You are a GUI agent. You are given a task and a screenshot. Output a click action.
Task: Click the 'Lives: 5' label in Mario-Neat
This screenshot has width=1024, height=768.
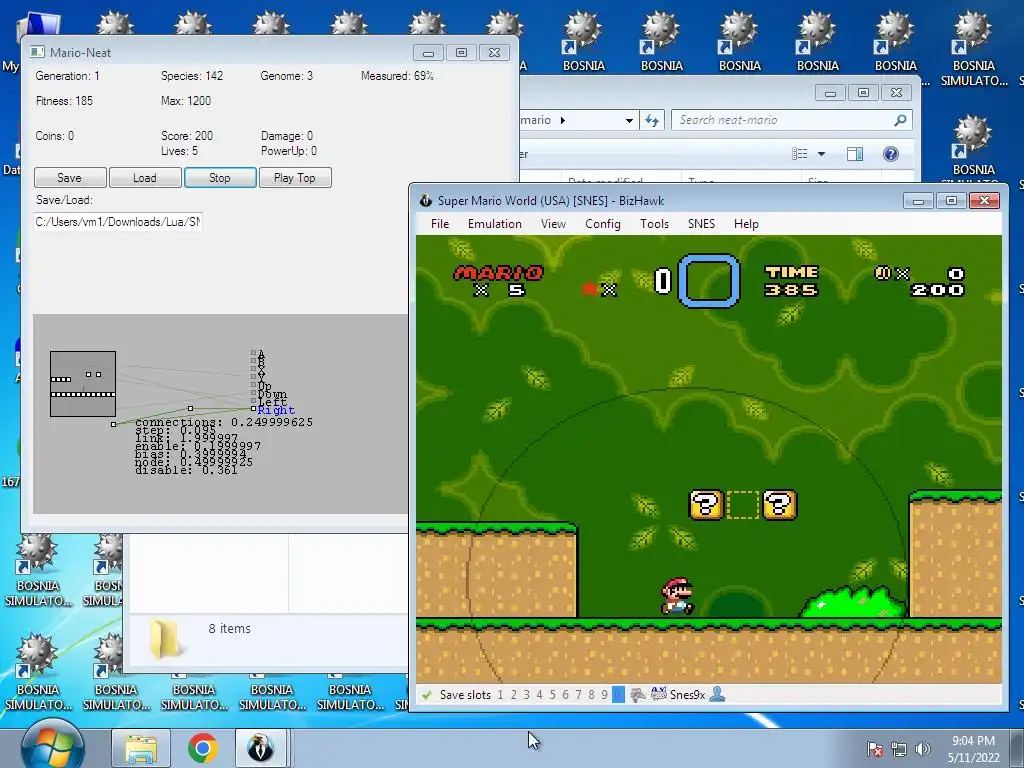coord(180,151)
